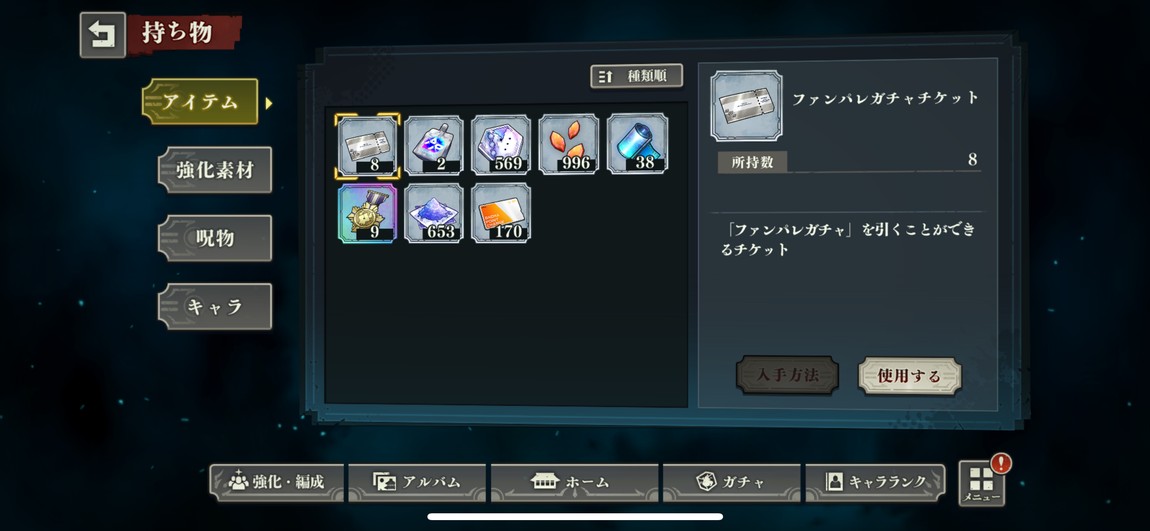Switch to the キャラ tab
Viewport: 1150px width, 531px height.
point(215,307)
